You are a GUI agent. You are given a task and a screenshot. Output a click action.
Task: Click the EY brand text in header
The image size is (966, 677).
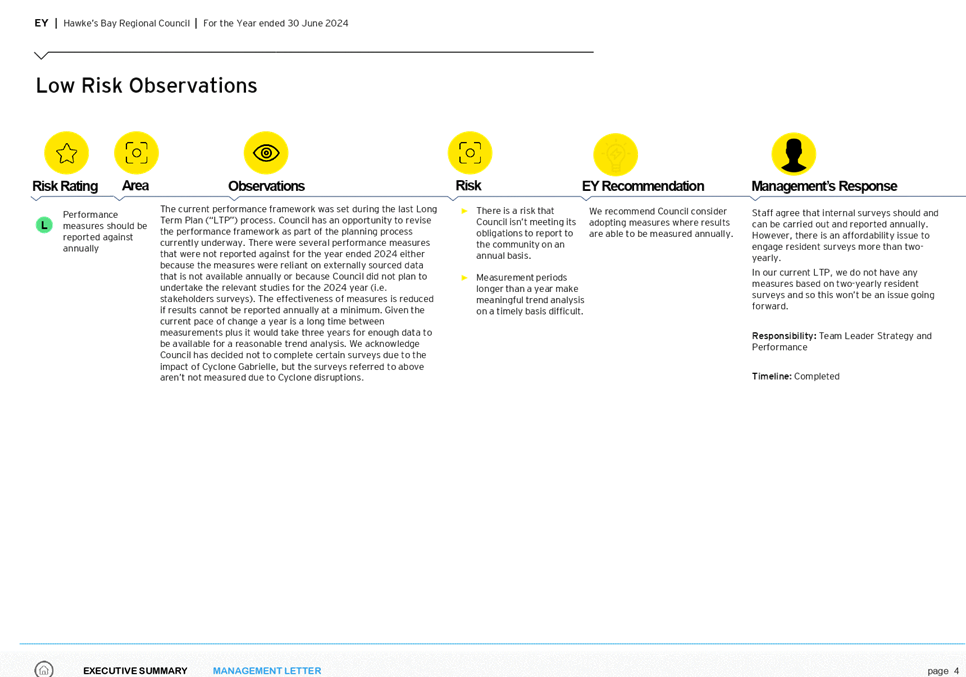(x=41, y=23)
